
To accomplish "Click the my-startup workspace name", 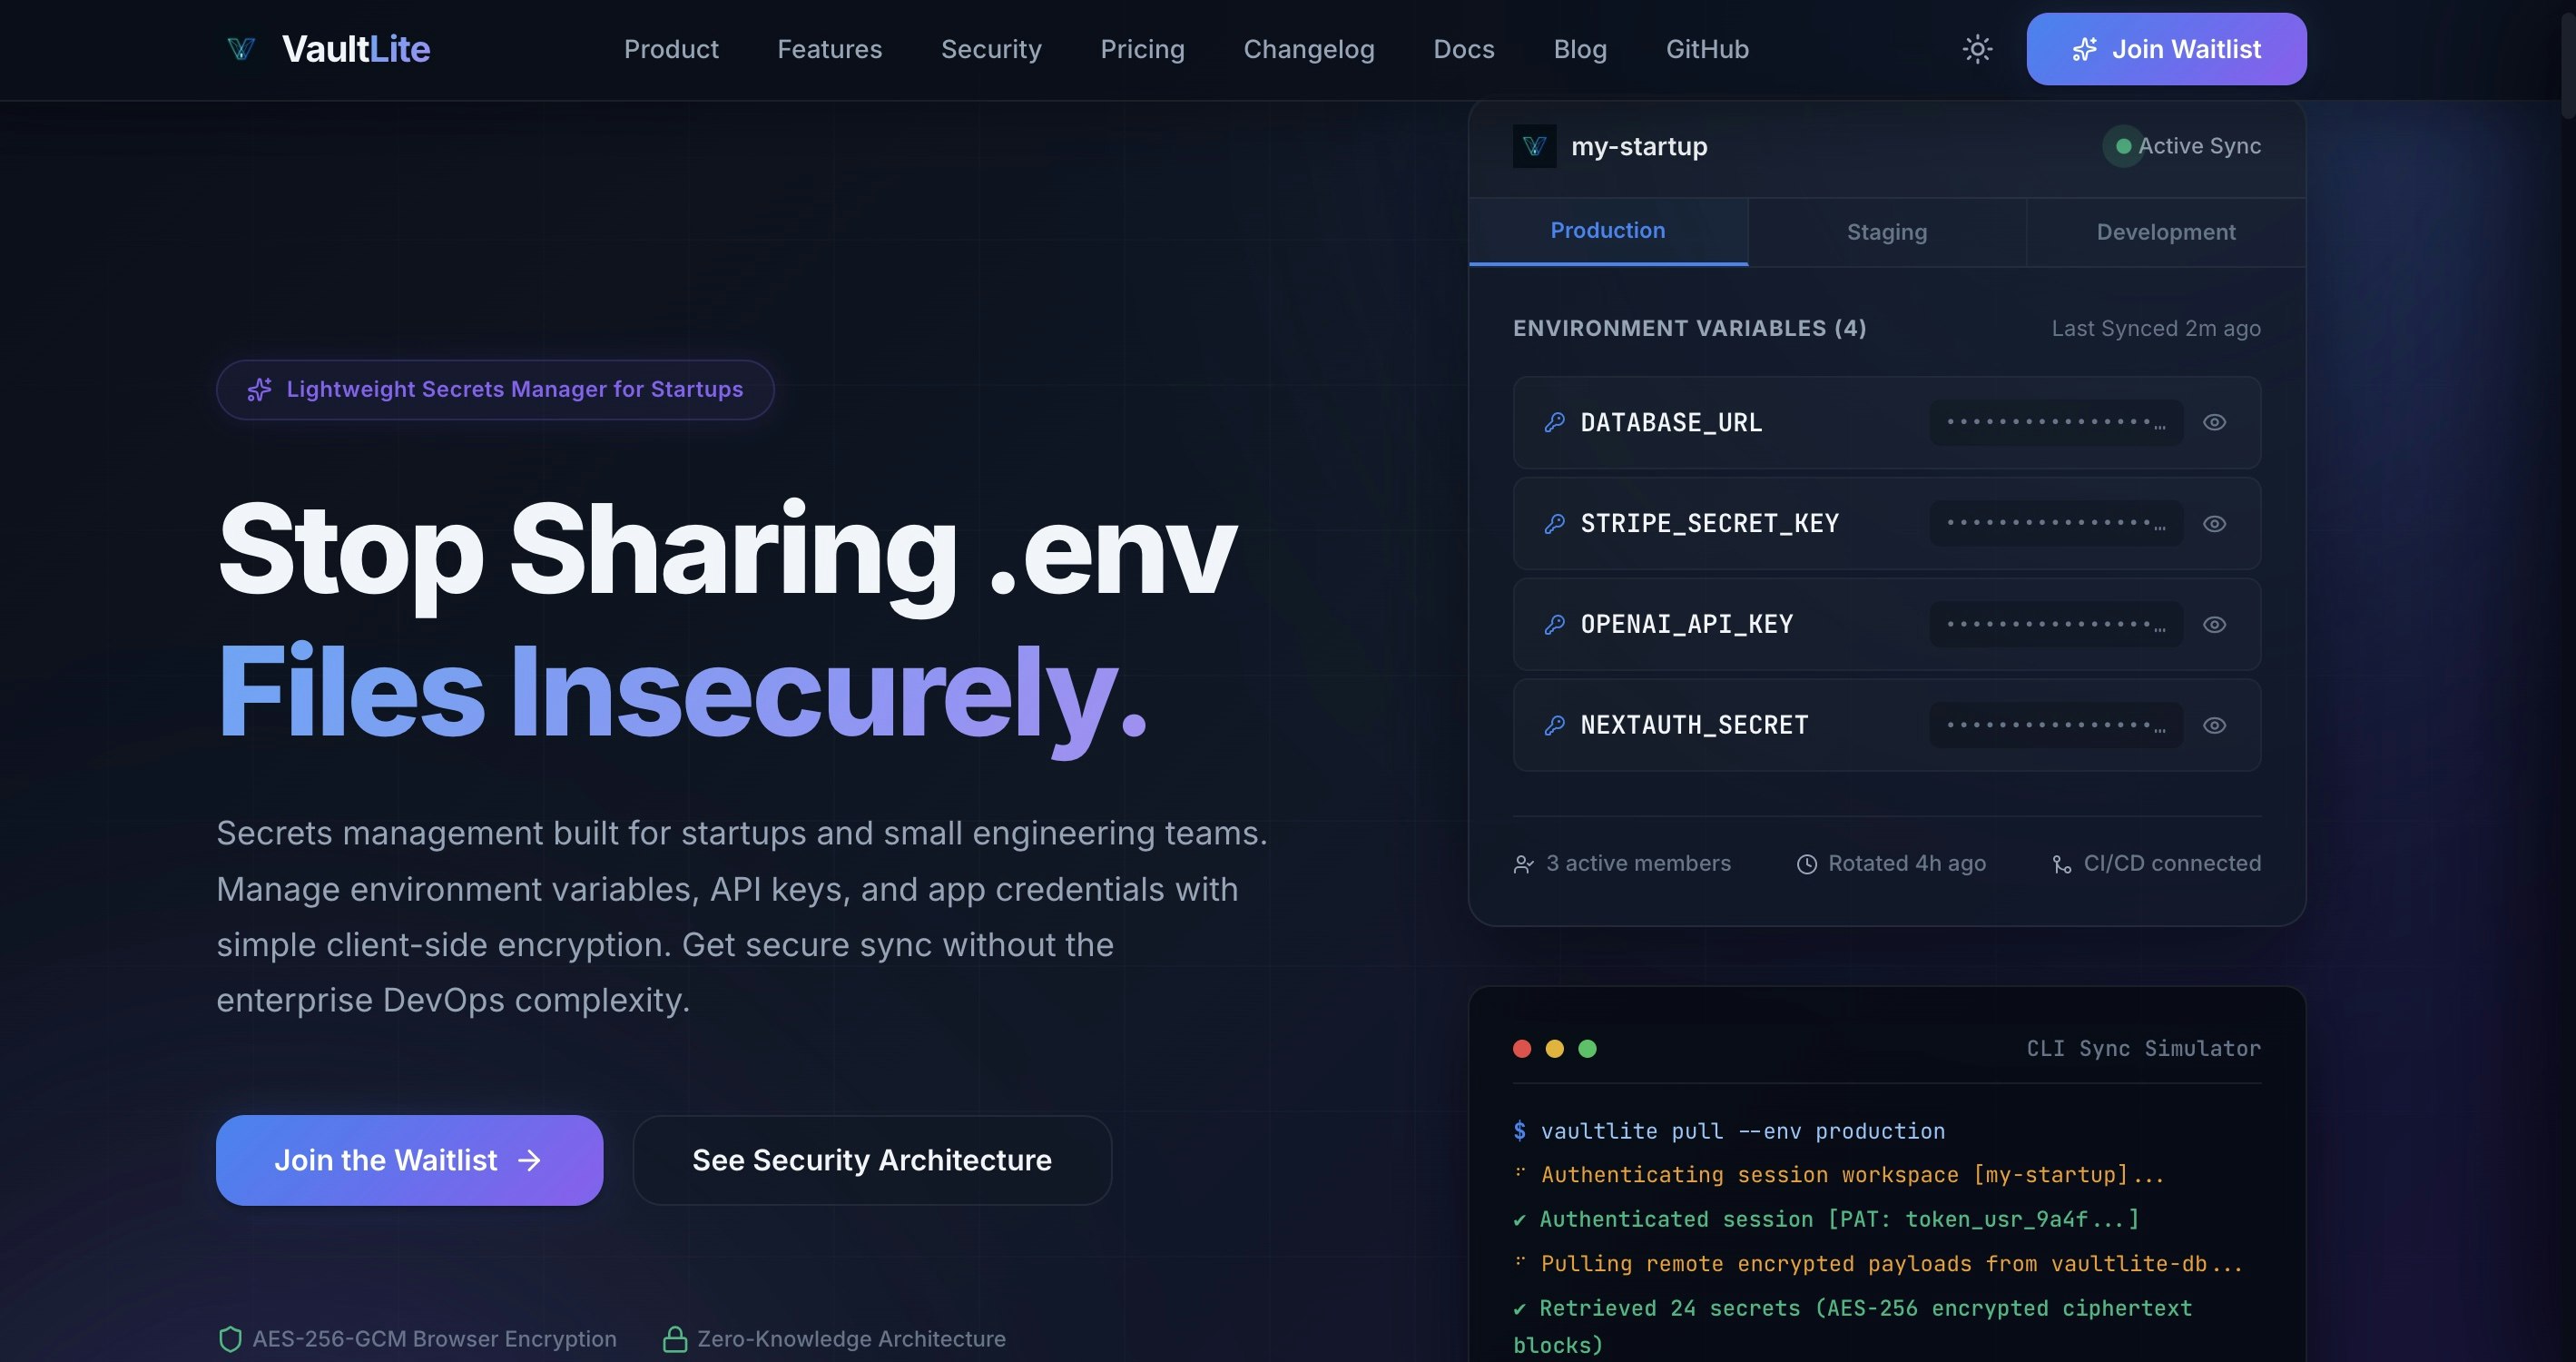I will (1639, 146).
